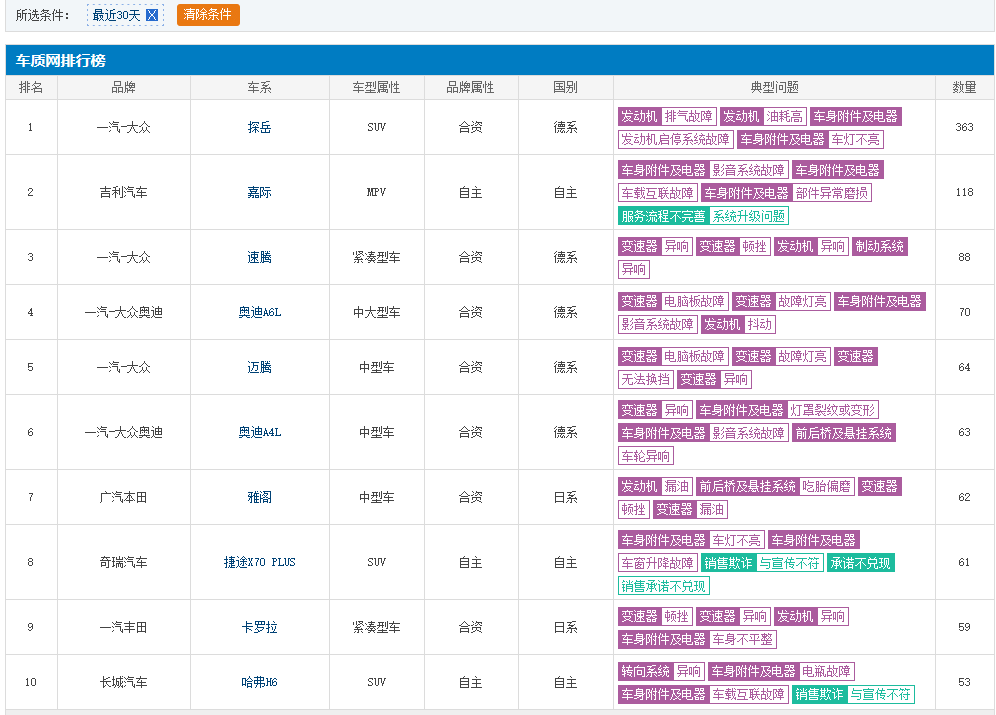The width and height of the screenshot is (996, 715).
Task: Open the 奥迪A4L series link
Action: (260, 432)
